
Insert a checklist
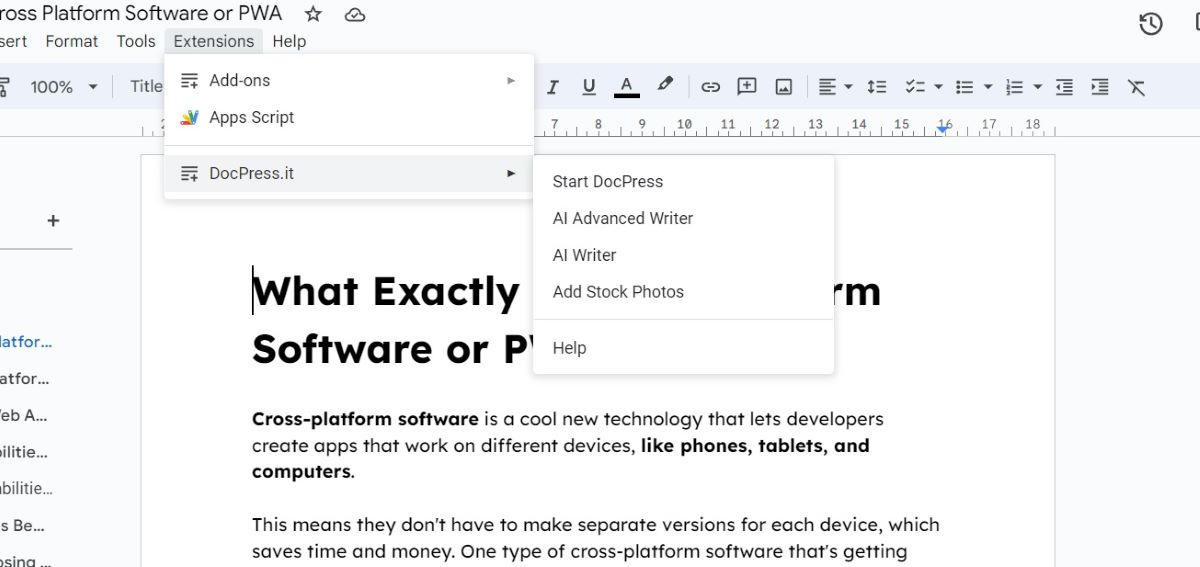pyautogui.click(x=914, y=87)
